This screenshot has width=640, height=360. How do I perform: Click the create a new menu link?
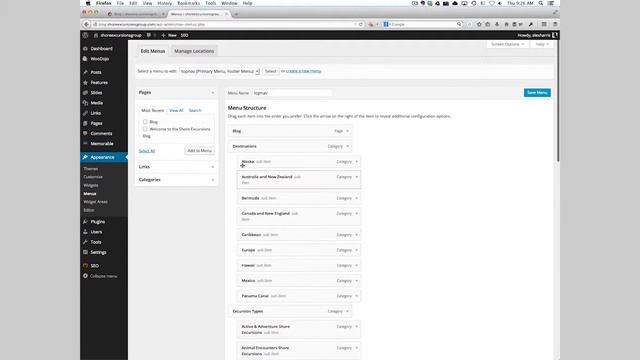pyautogui.click(x=304, y=71)
